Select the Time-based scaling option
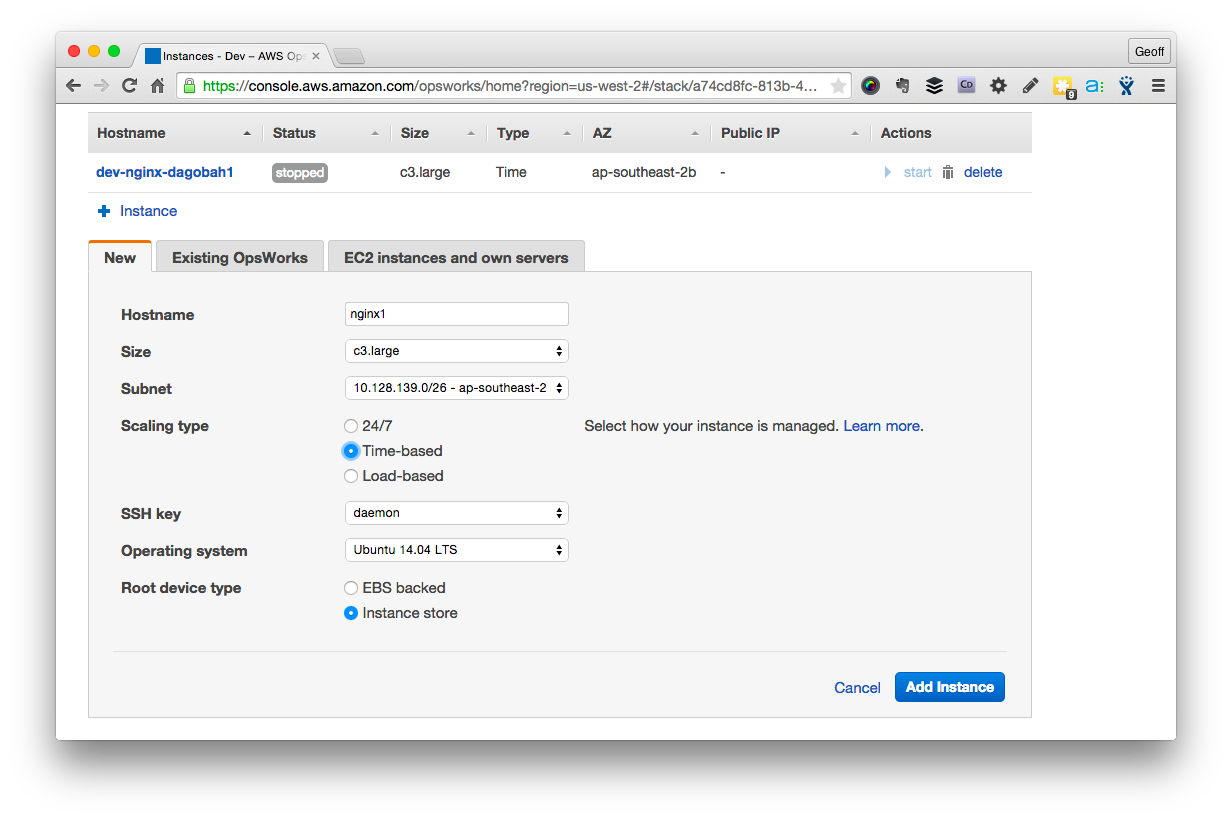1232x820 pixels. pos(351,451)
